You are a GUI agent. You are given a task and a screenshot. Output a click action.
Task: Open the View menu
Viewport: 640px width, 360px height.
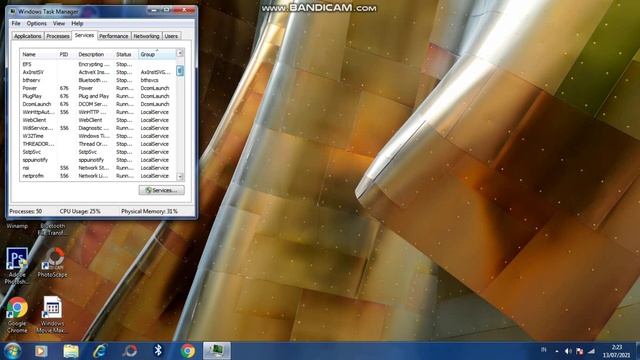pyautogui.click(x=59, y=24)
